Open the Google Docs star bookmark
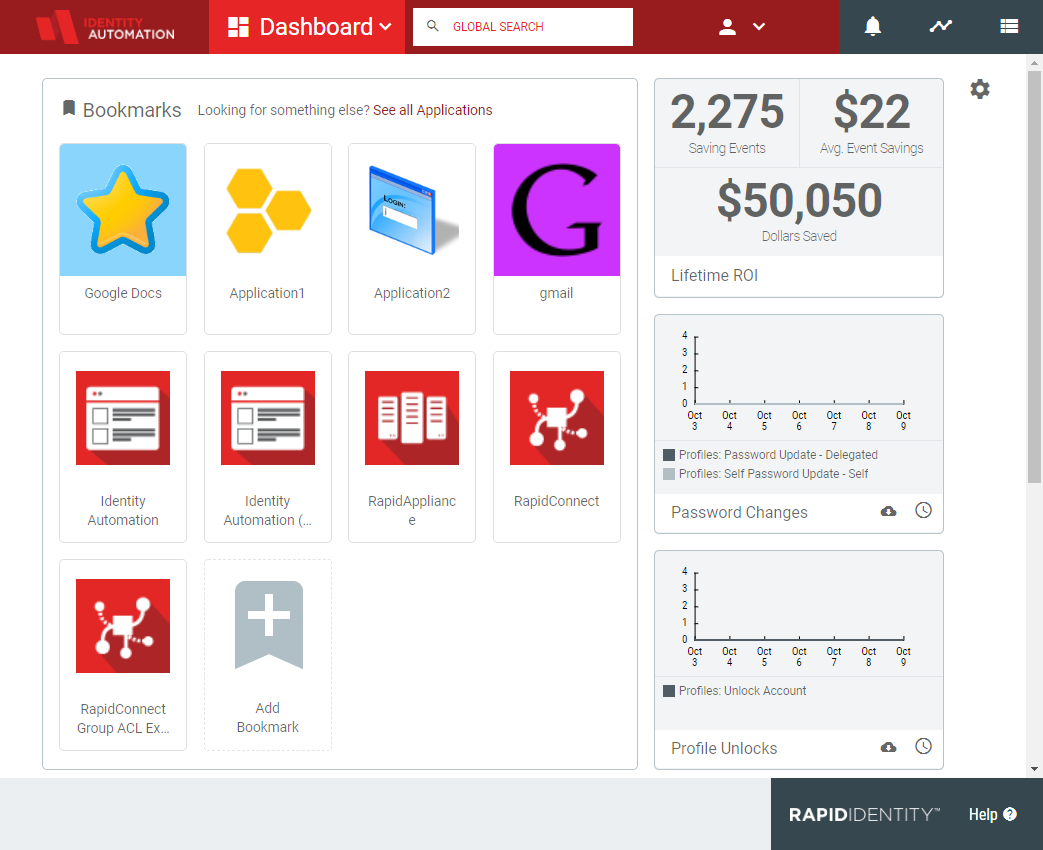 coord(123,238)
